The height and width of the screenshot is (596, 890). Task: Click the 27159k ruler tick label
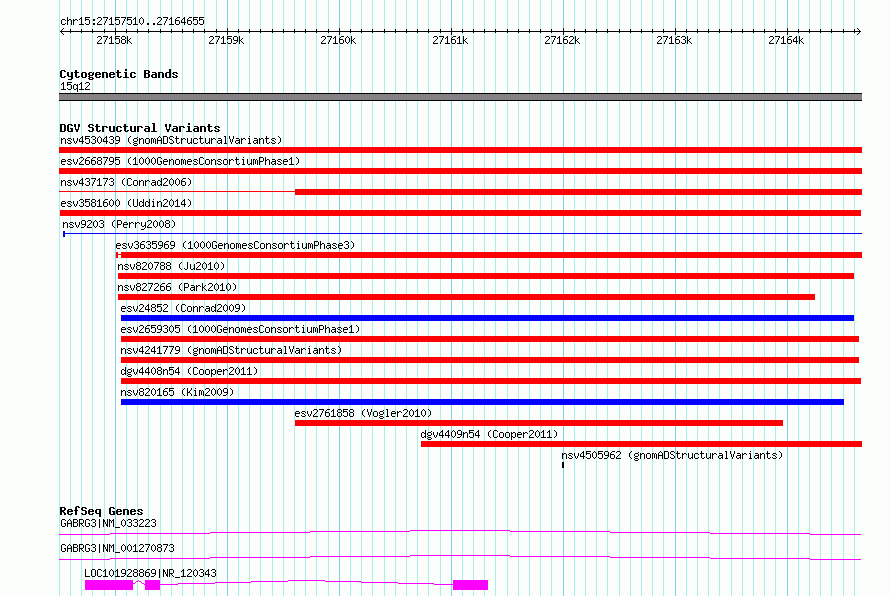226,40
